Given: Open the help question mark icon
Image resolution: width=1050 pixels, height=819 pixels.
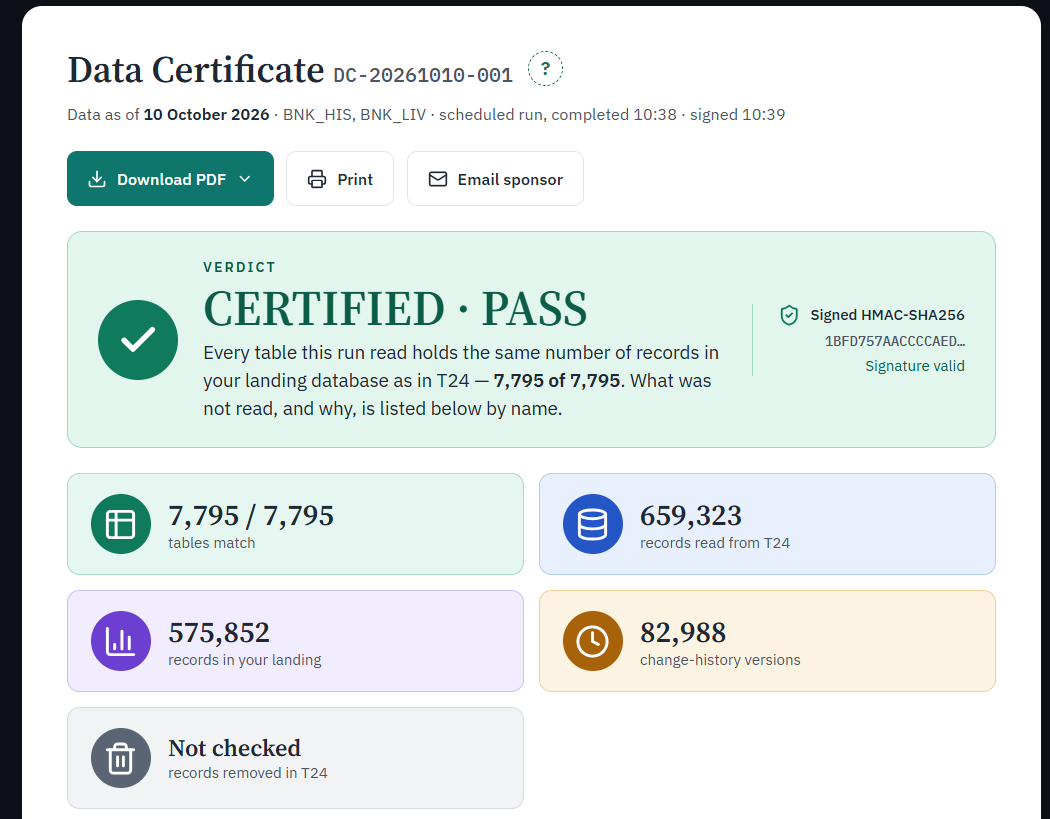Looking at the screenshot, I should tap(545, 68).
